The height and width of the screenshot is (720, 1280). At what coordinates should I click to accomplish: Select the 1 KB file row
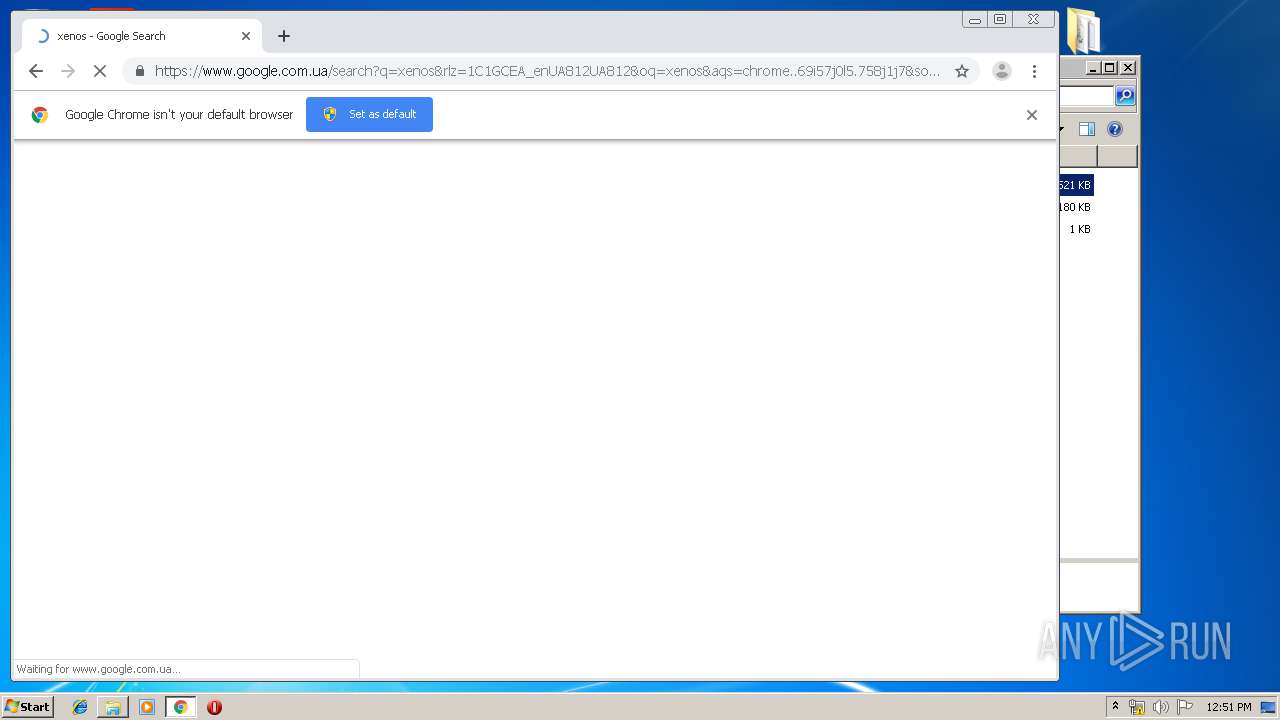[x=1076, y=229]
